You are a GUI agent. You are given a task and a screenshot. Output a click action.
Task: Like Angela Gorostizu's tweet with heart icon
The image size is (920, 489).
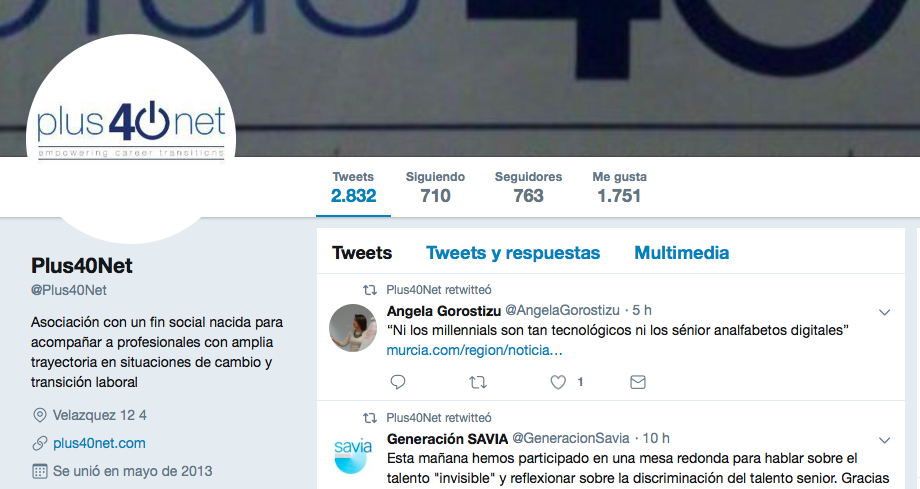(x=558, y=382)
